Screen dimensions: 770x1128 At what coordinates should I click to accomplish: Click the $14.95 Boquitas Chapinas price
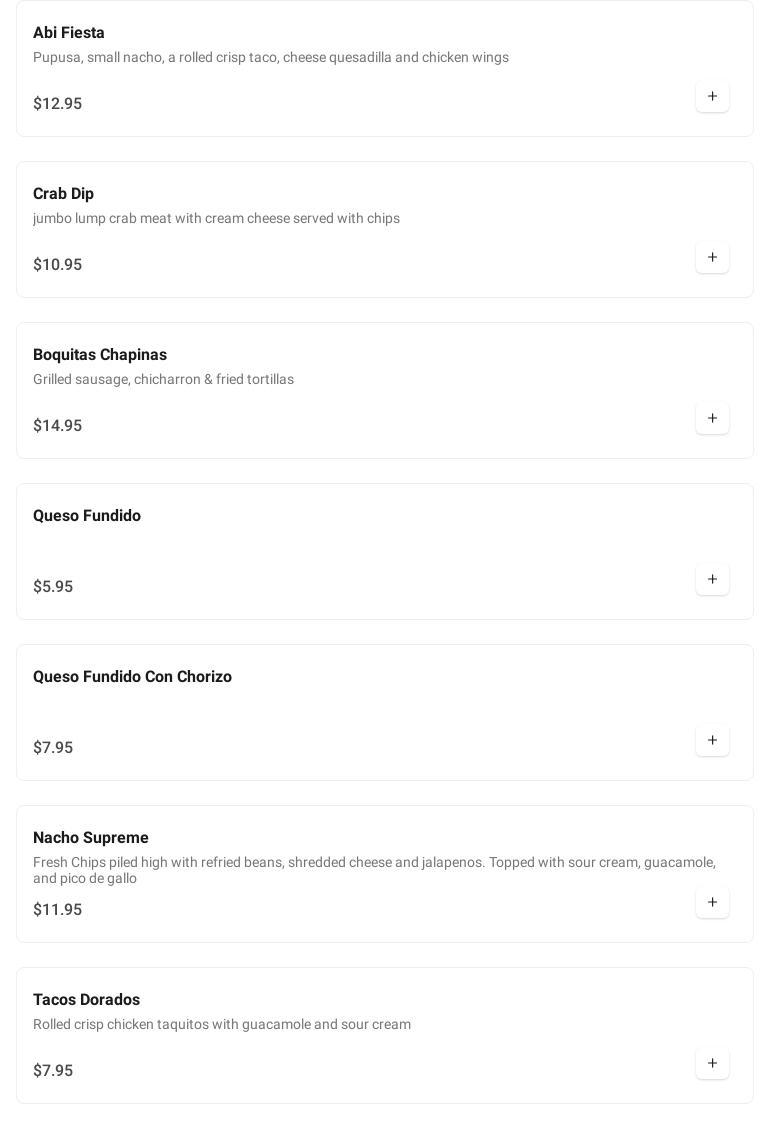coord(58,426)
